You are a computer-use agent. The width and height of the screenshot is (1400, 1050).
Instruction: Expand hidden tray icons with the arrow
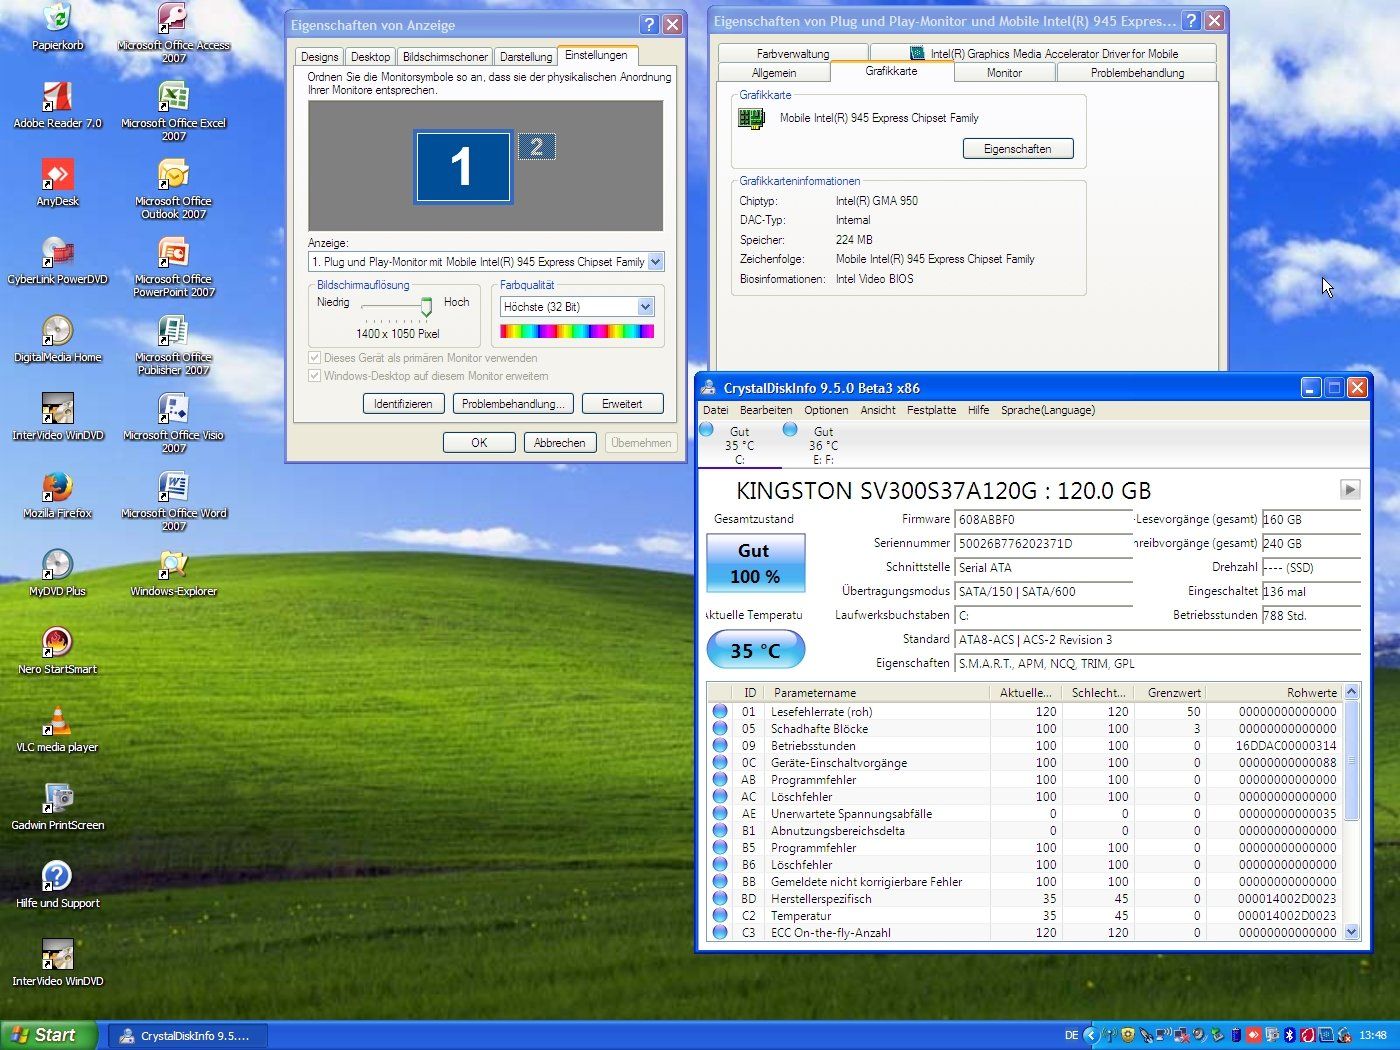[1091, 1035]
